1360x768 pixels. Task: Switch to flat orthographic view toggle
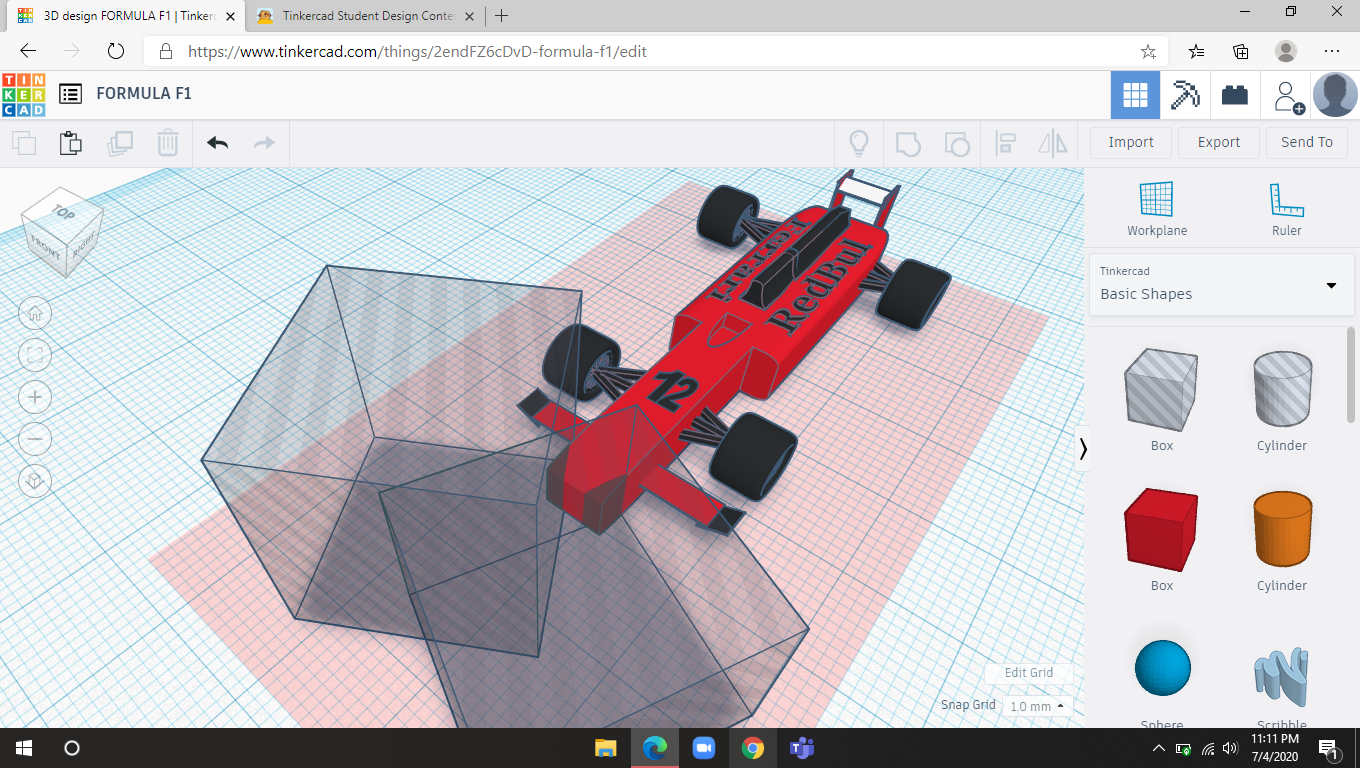tap(35, 481)
